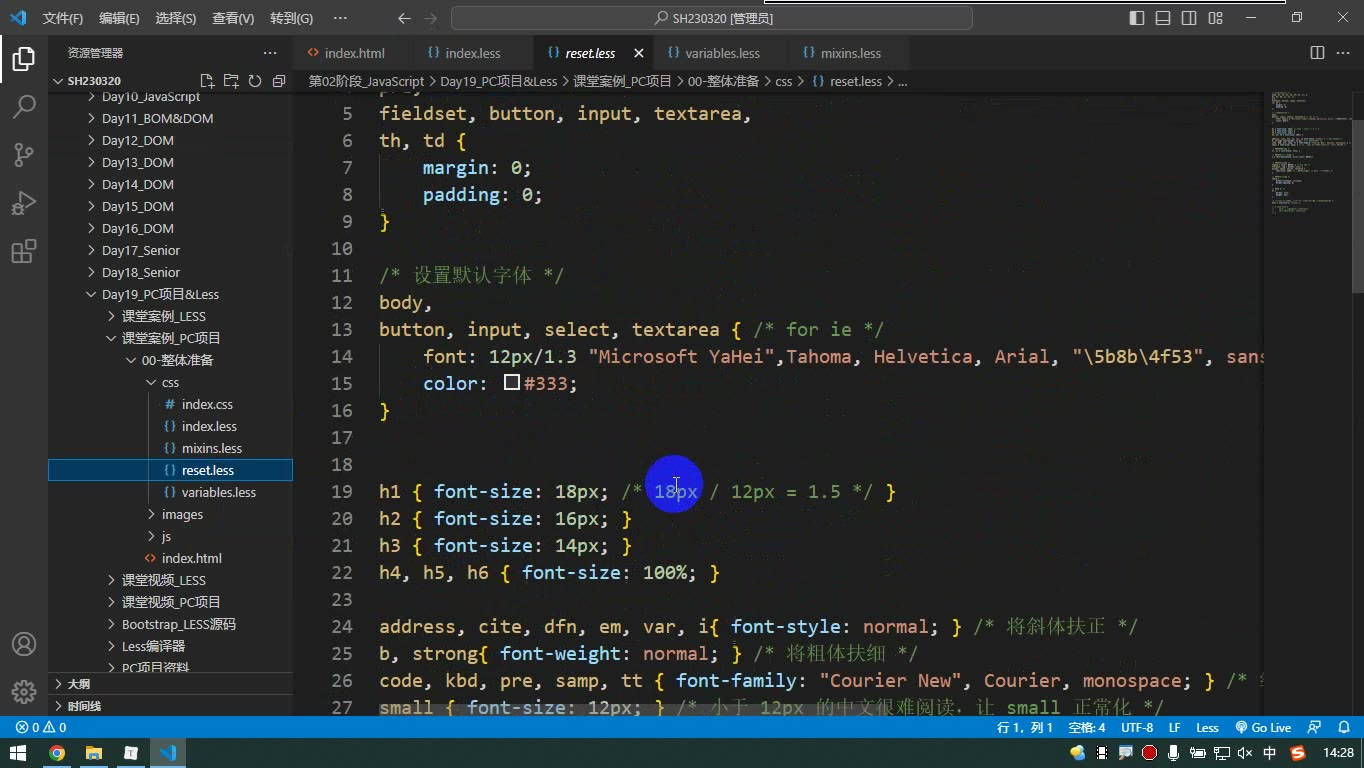
Task: Mute or unmute the system volume icon
Action: coord(1245,753)
